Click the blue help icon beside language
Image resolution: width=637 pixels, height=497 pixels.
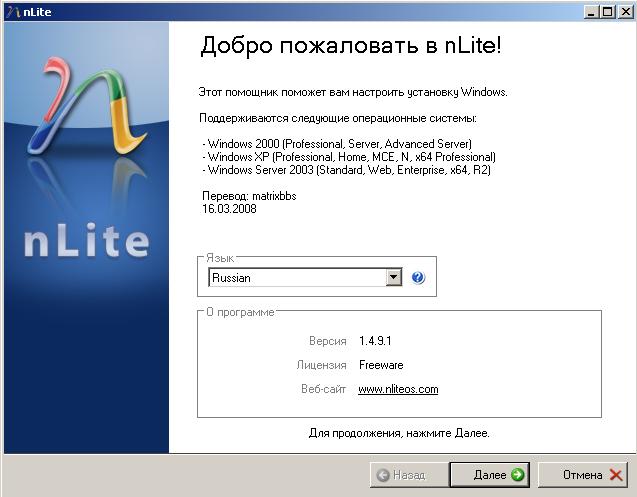(x=418, y=278)
